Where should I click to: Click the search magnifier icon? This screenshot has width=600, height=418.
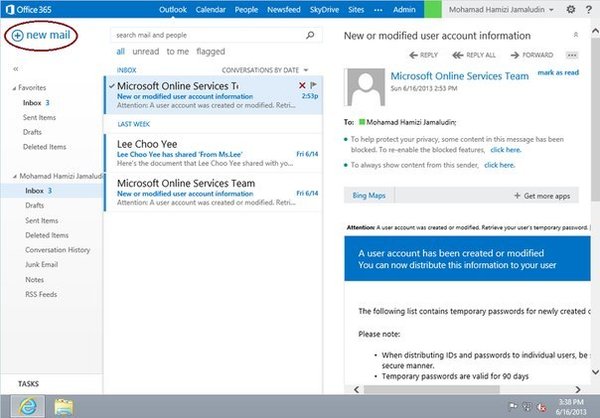(x=311, y=34)
